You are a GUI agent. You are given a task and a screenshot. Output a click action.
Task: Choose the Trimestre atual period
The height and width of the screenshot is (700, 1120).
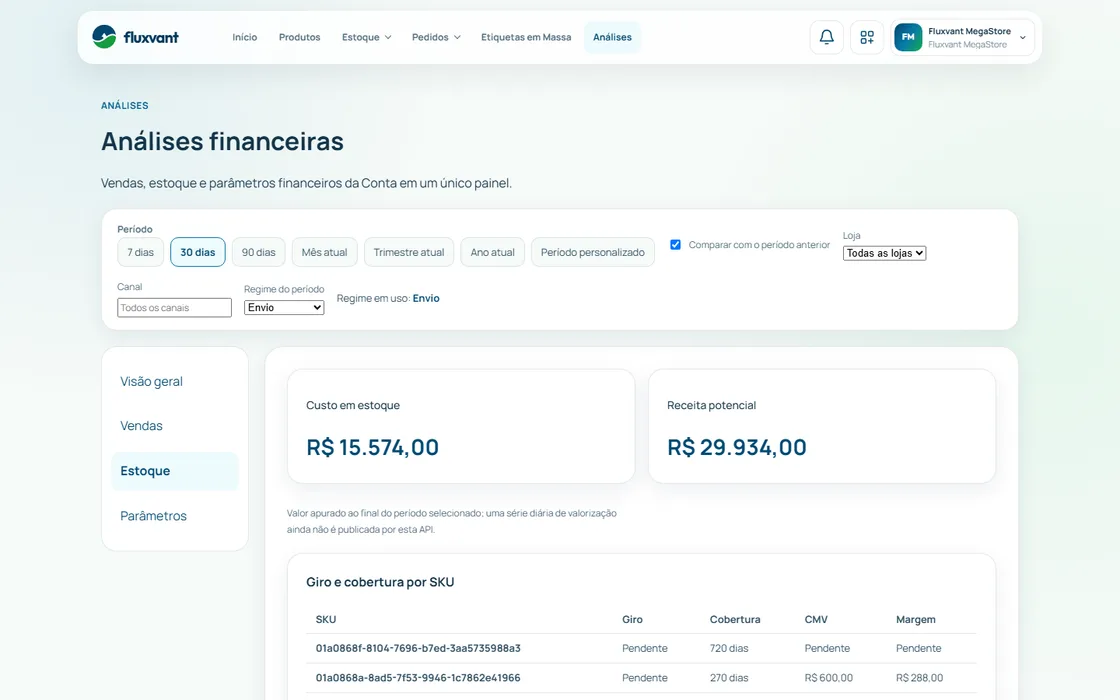pyautogui.click(x=409, y=252)
